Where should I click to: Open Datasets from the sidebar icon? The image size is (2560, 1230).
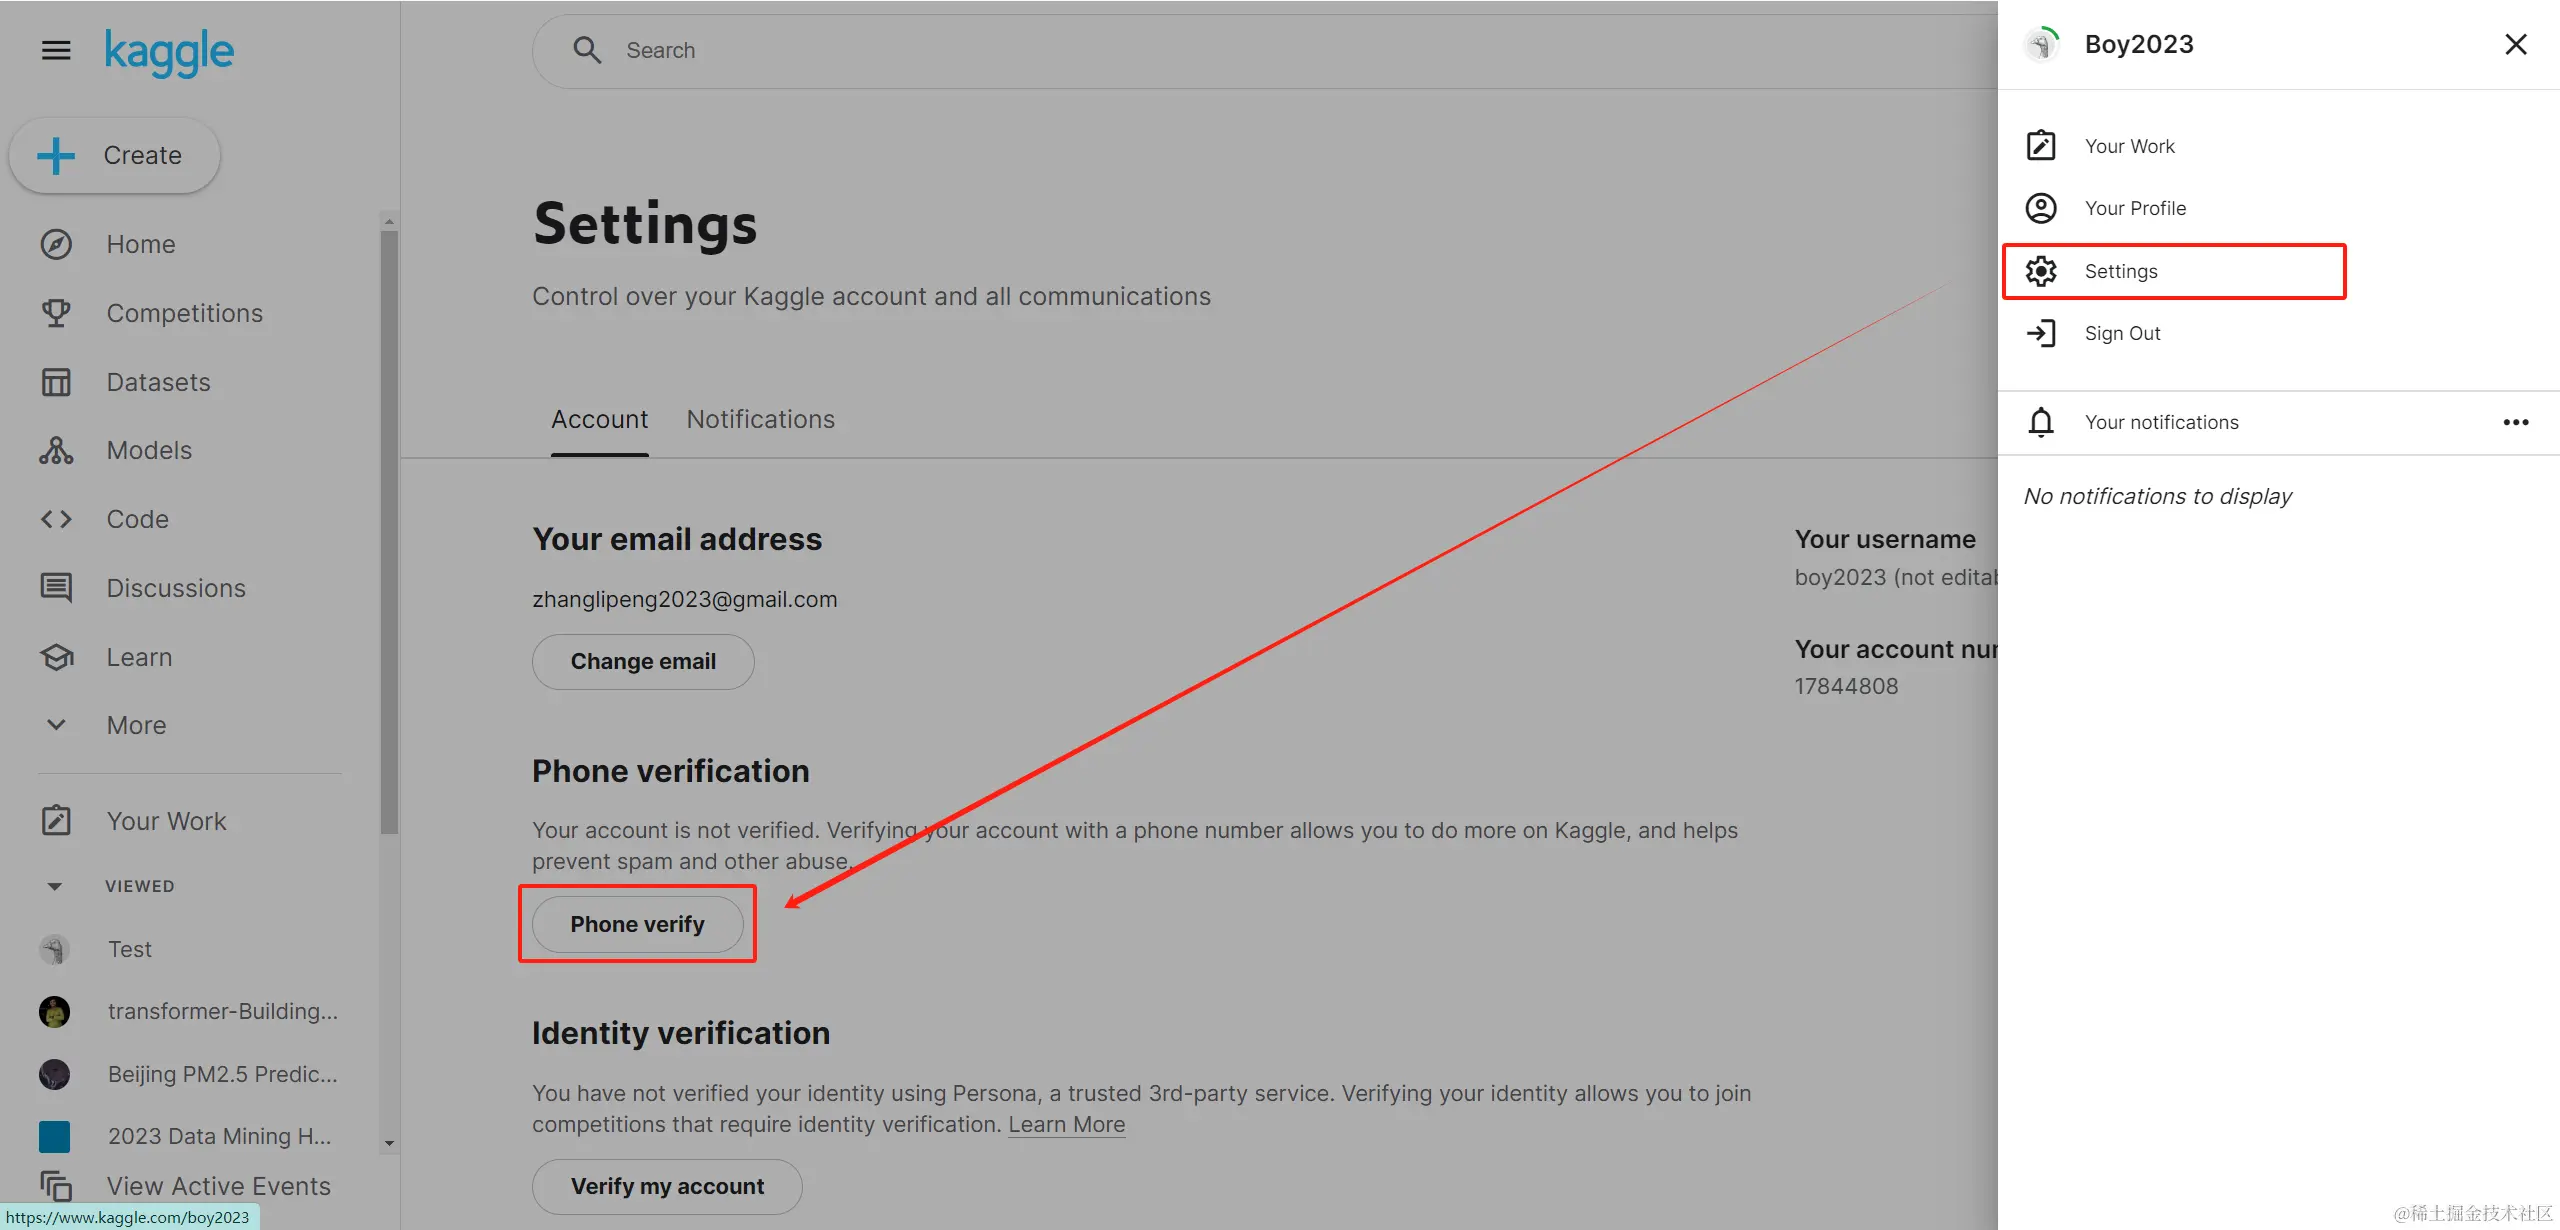(56, 382)
